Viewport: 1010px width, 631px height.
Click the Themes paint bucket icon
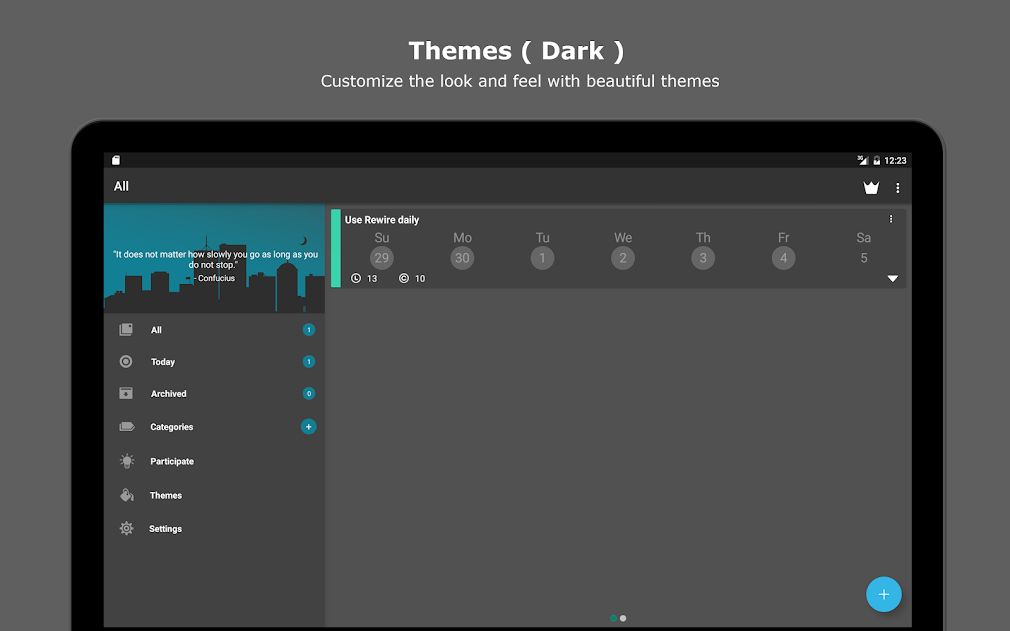coord(127,494)
